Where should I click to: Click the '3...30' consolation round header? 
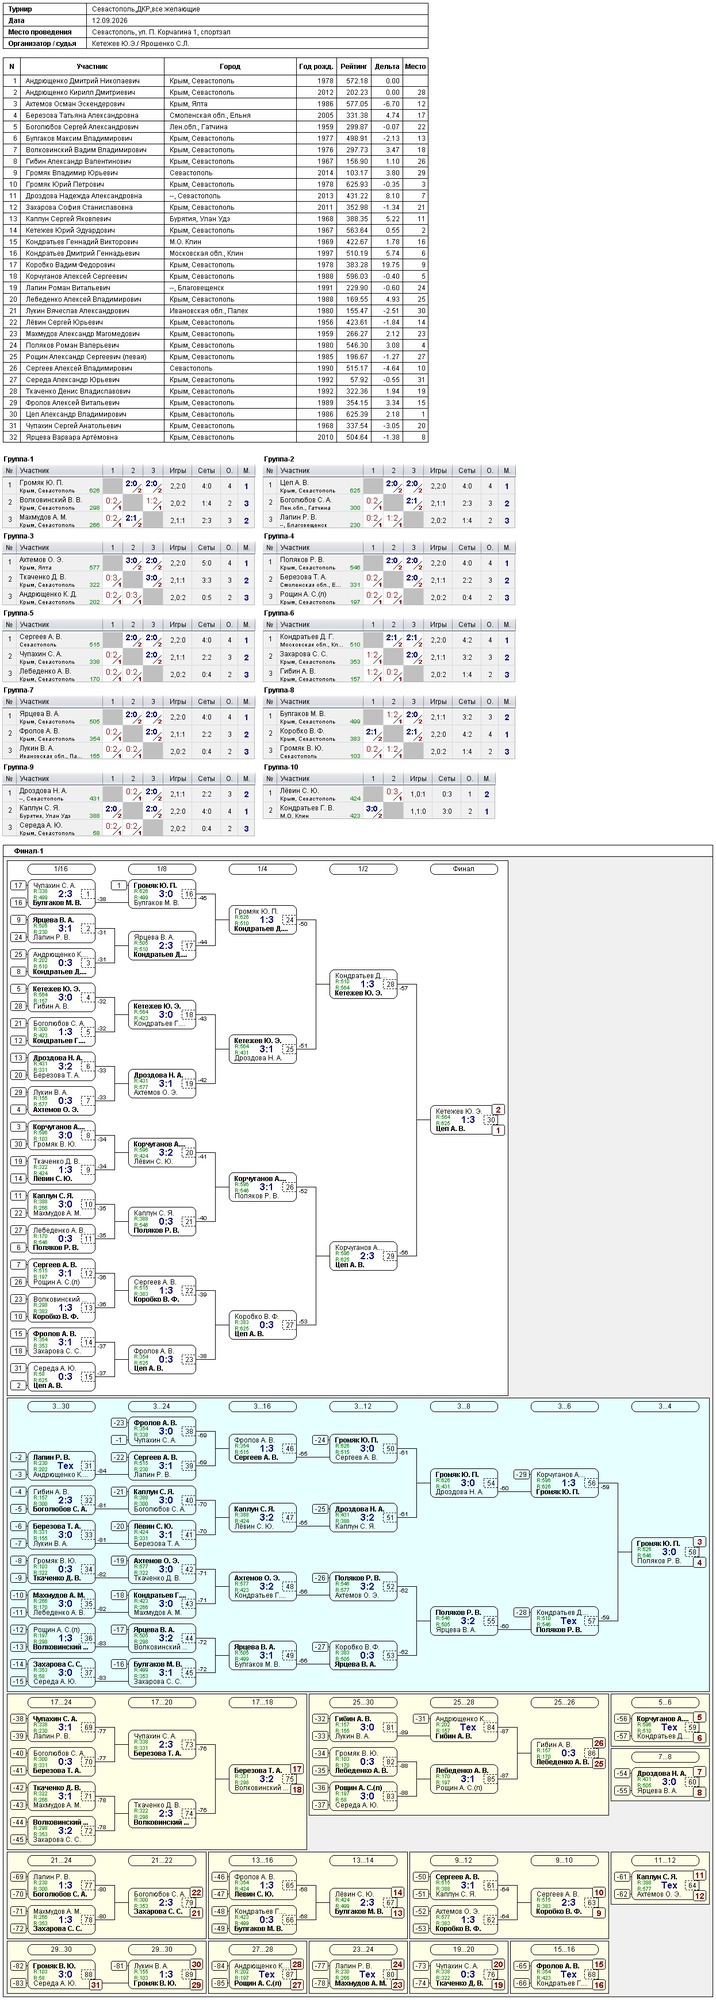pos(61,1407)
